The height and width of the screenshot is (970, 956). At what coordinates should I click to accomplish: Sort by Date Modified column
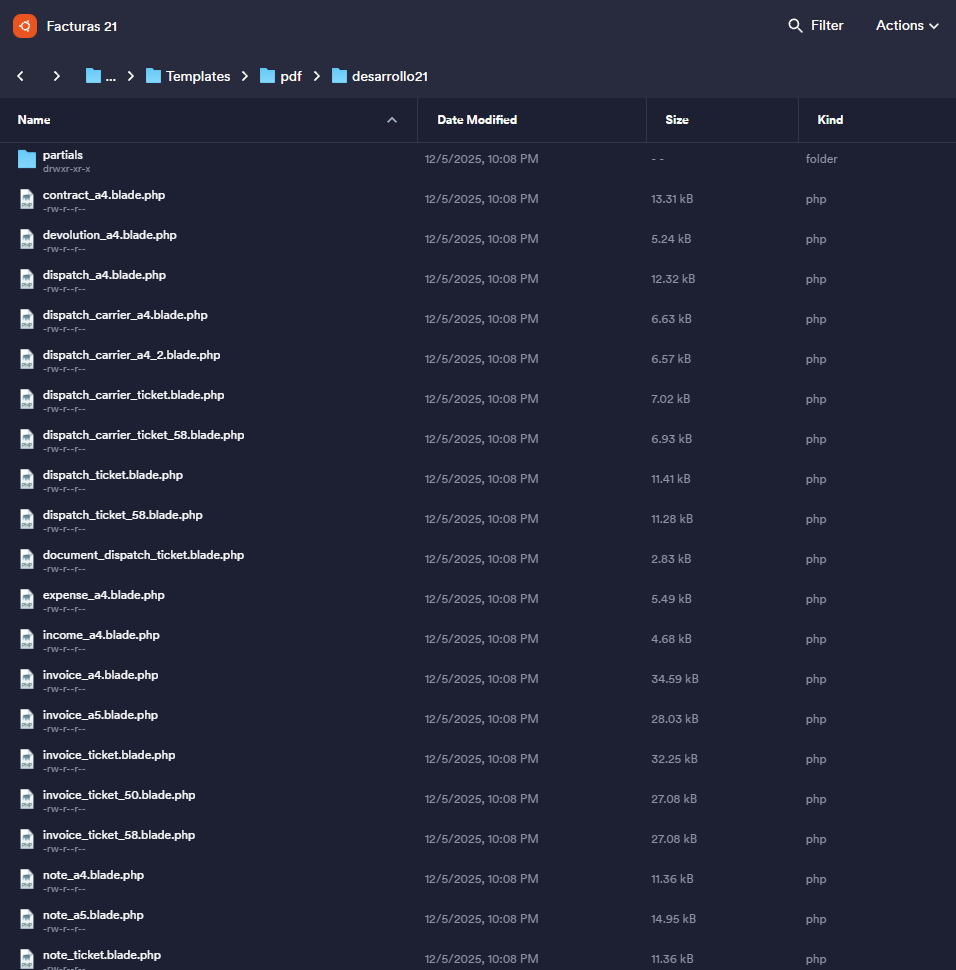(477, 120)
